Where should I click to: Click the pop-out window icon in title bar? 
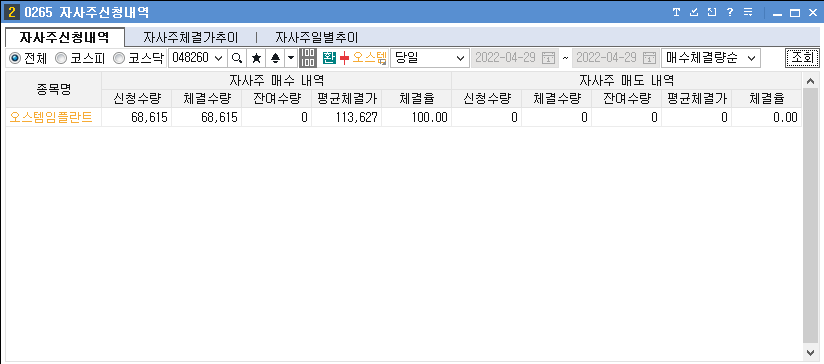tap(712, 12)
